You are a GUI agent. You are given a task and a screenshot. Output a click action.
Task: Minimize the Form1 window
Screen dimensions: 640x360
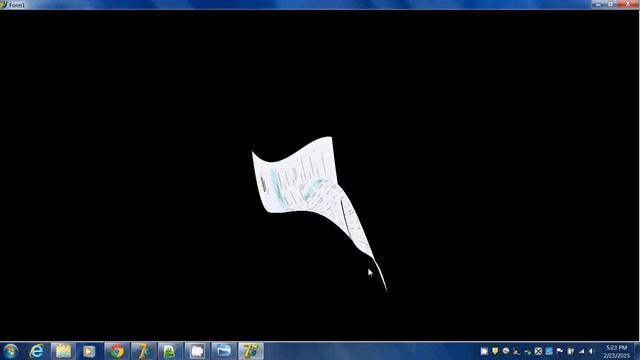[x=598, y=4]
